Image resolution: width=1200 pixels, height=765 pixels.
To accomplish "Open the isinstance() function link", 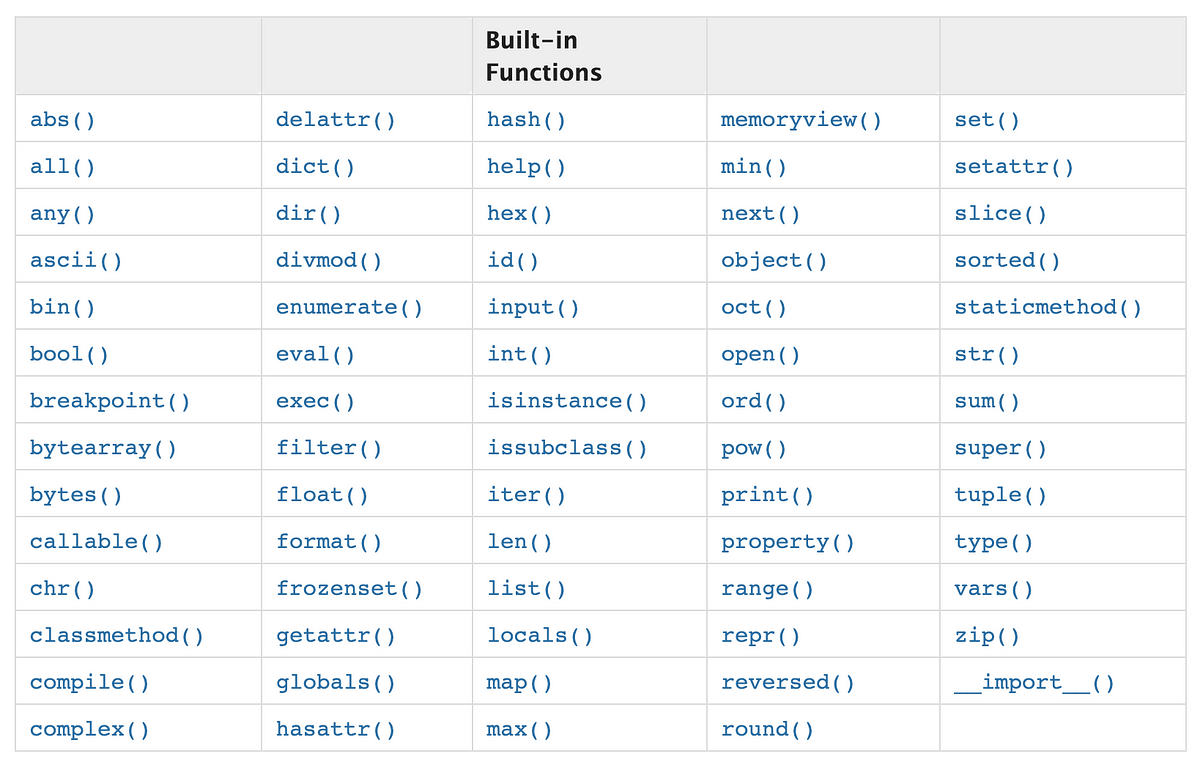I will pos(567,401).
